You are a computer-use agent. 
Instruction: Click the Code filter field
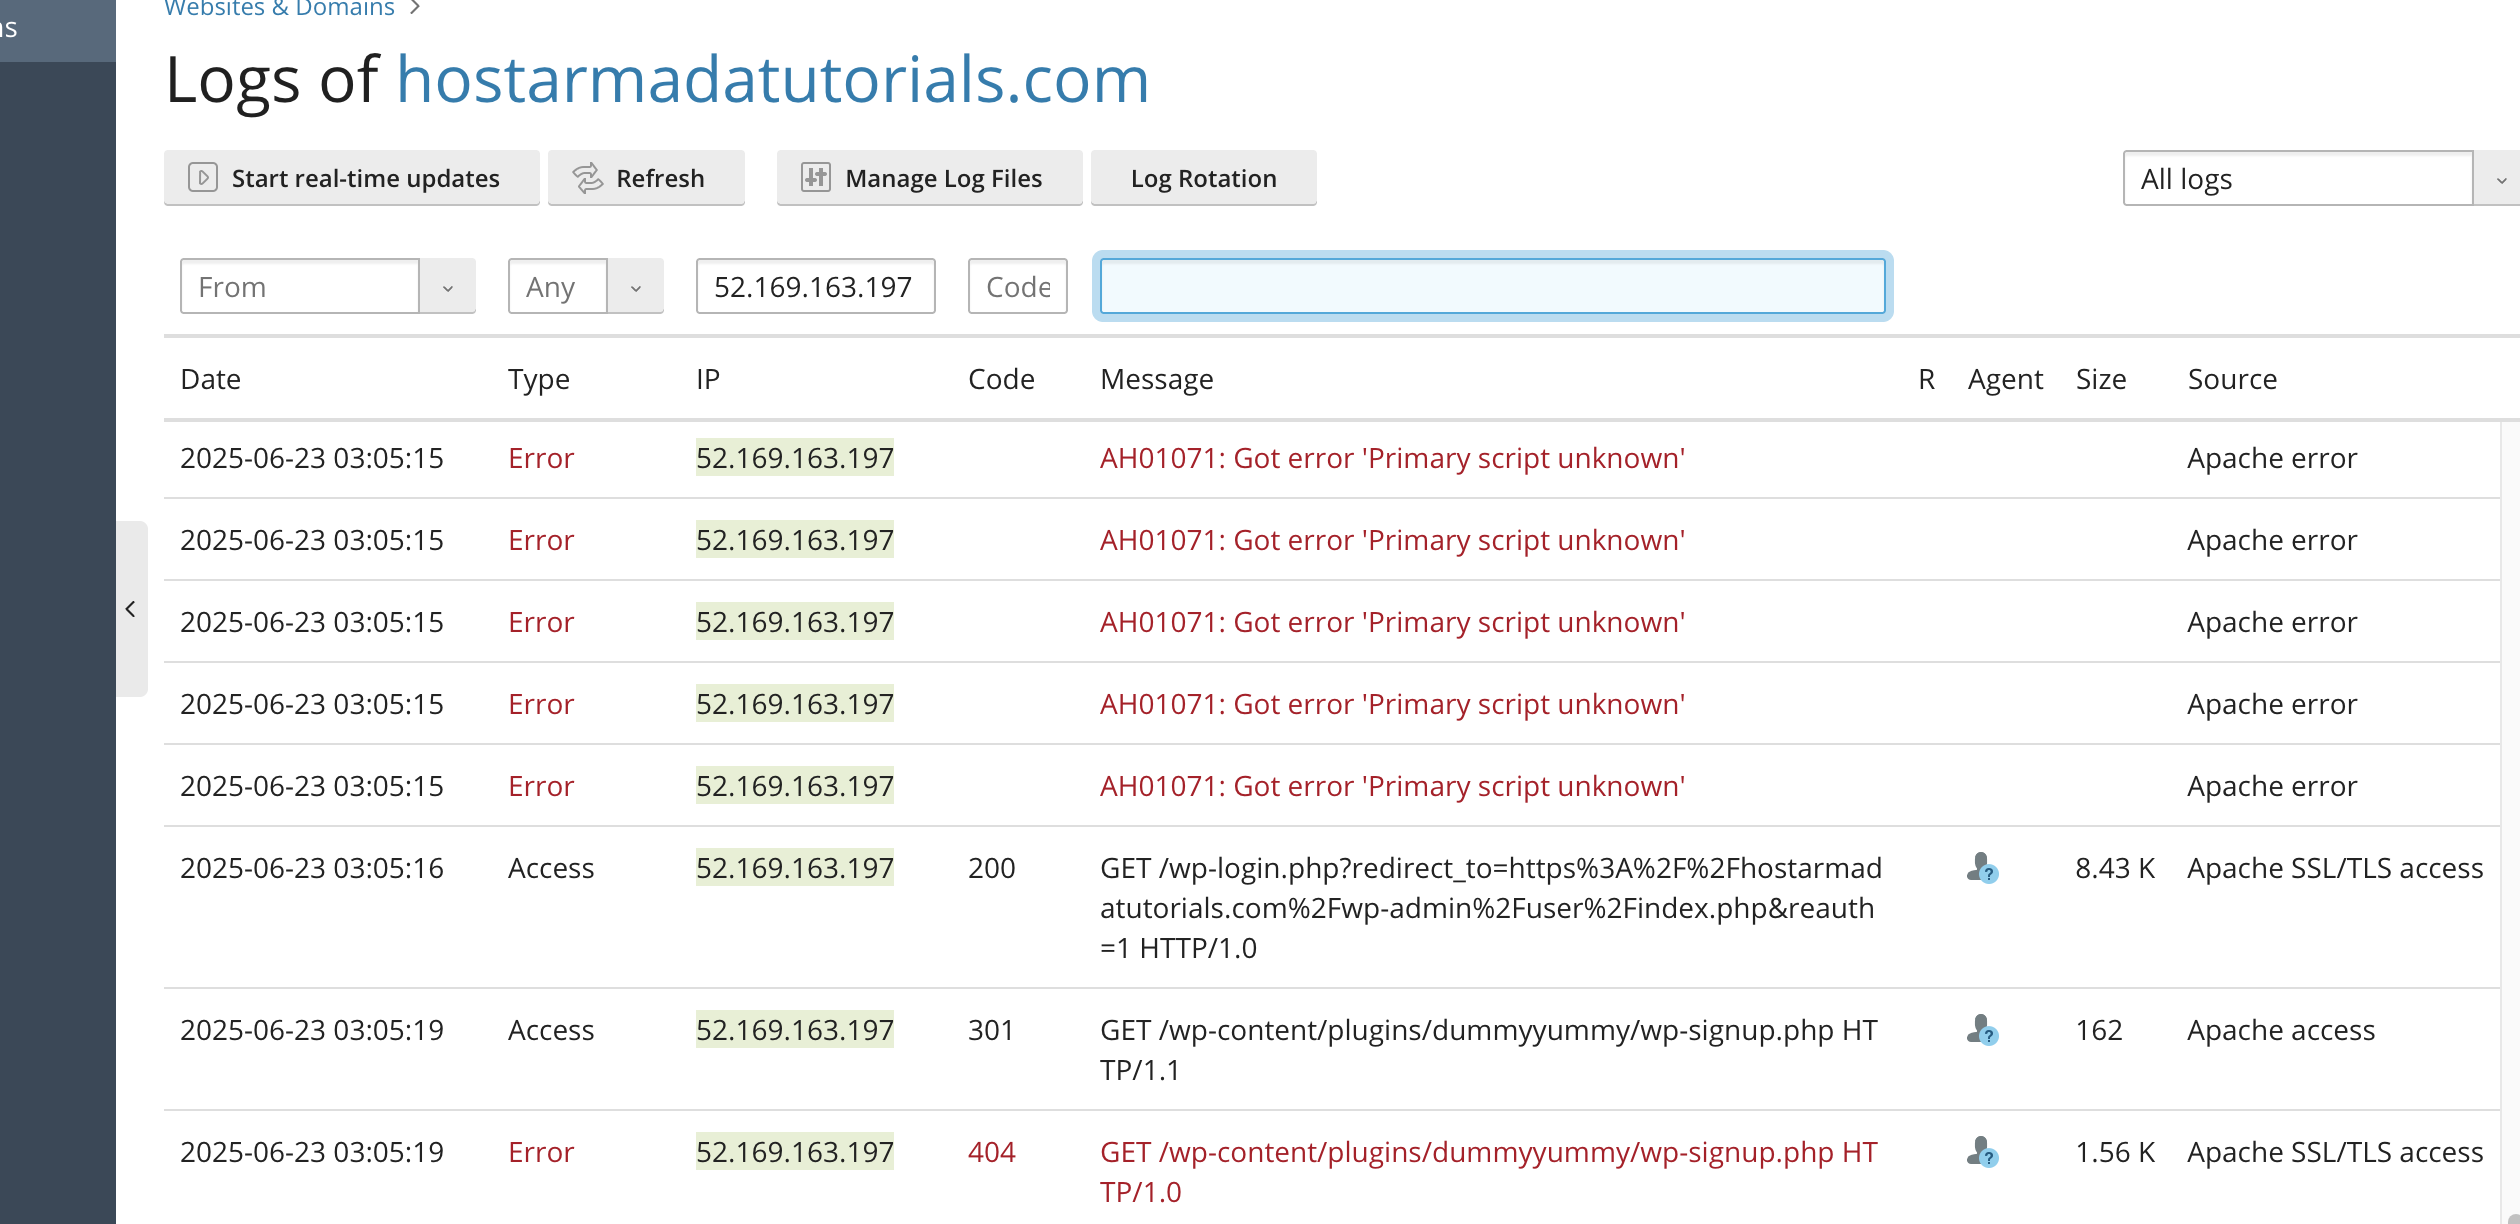point(1017,287)
